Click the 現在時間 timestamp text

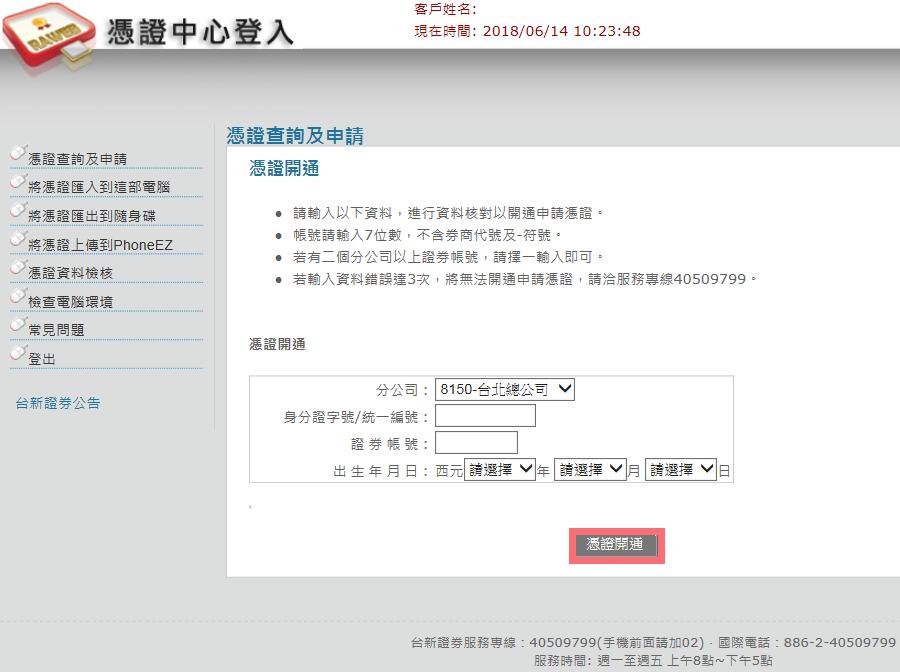coord(527,31)
